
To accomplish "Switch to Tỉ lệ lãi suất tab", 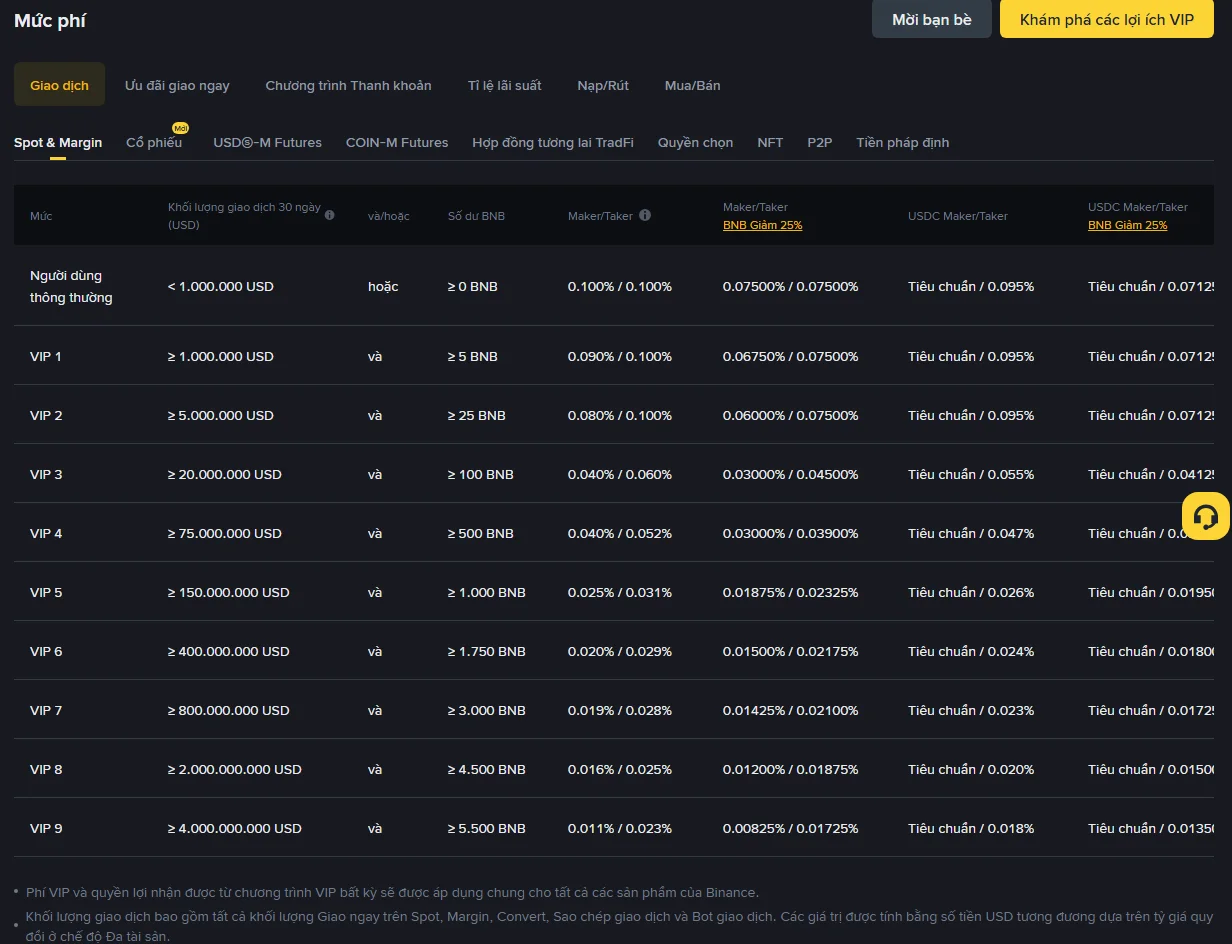I will [x=504, y=85].
